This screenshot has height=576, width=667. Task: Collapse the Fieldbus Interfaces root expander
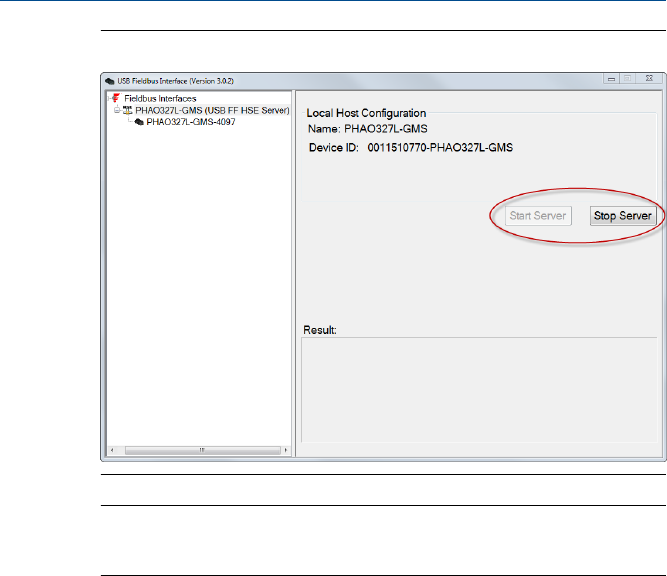[109, 99]
